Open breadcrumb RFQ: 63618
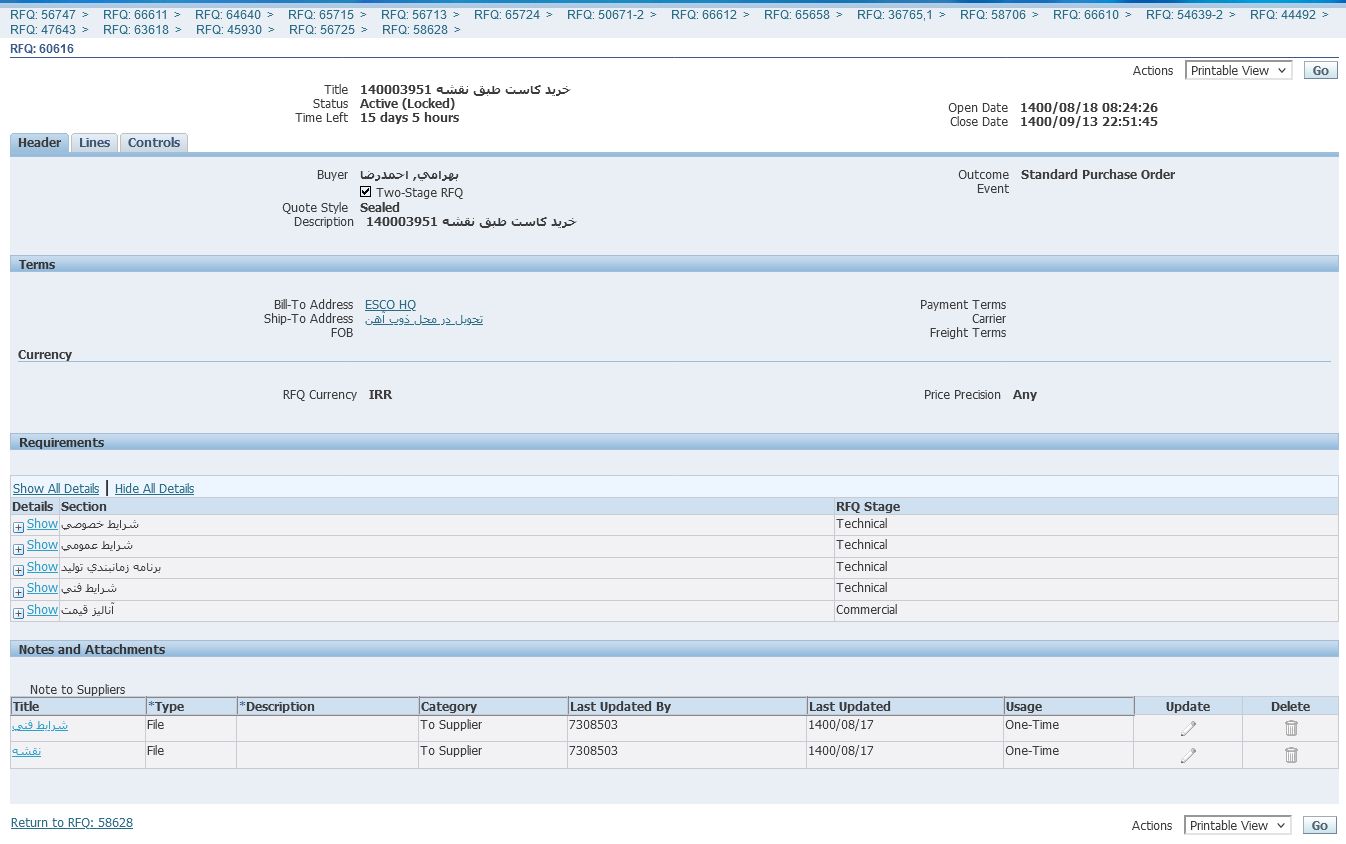Image resolution: width=1346 pixels, height=844 pixels. (x=136, y=30)
